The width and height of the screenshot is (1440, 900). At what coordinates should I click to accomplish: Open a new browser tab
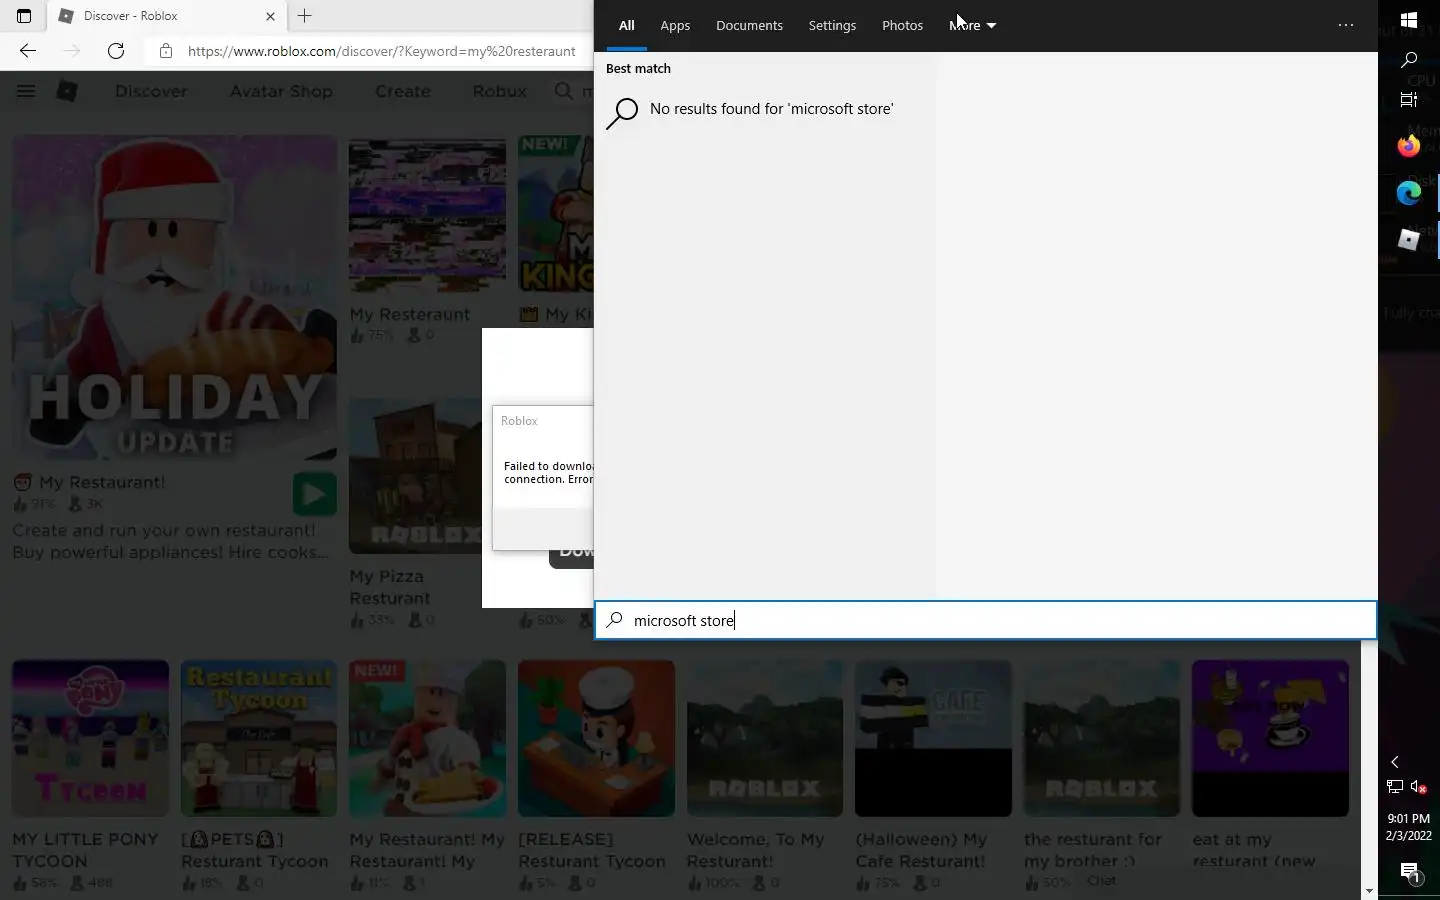pos(305,16)
